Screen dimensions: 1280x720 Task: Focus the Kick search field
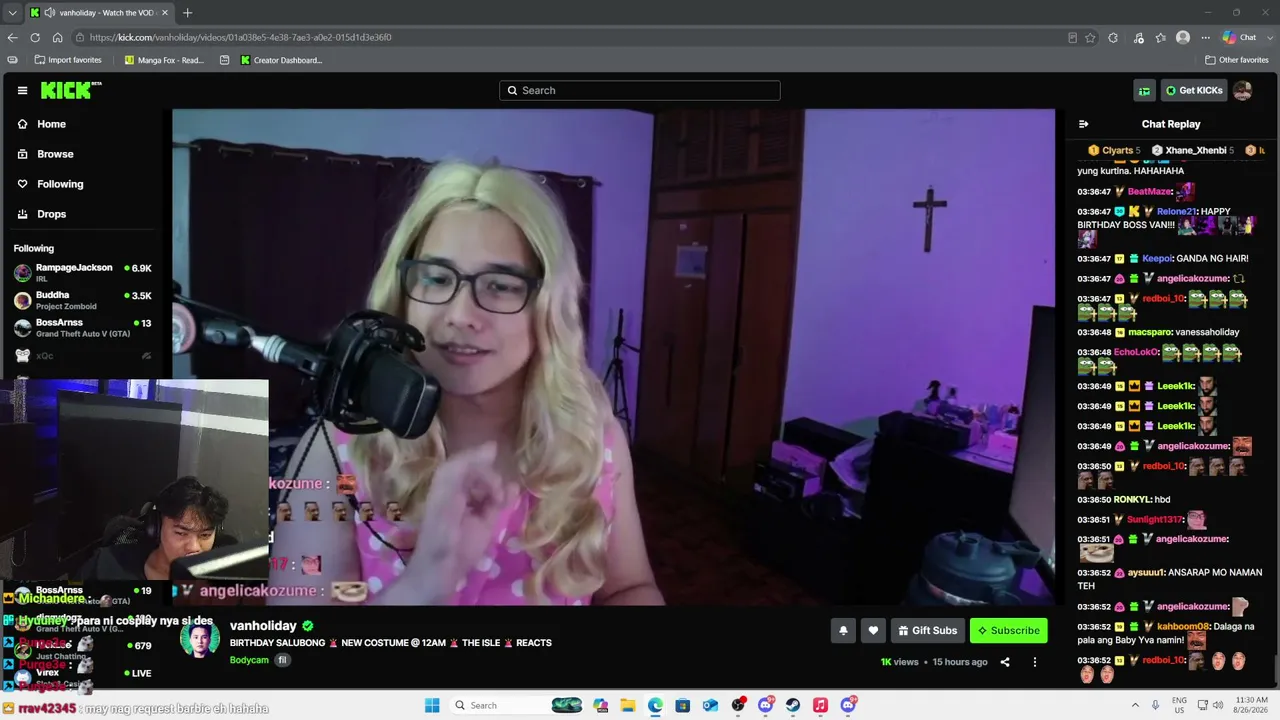640,90
